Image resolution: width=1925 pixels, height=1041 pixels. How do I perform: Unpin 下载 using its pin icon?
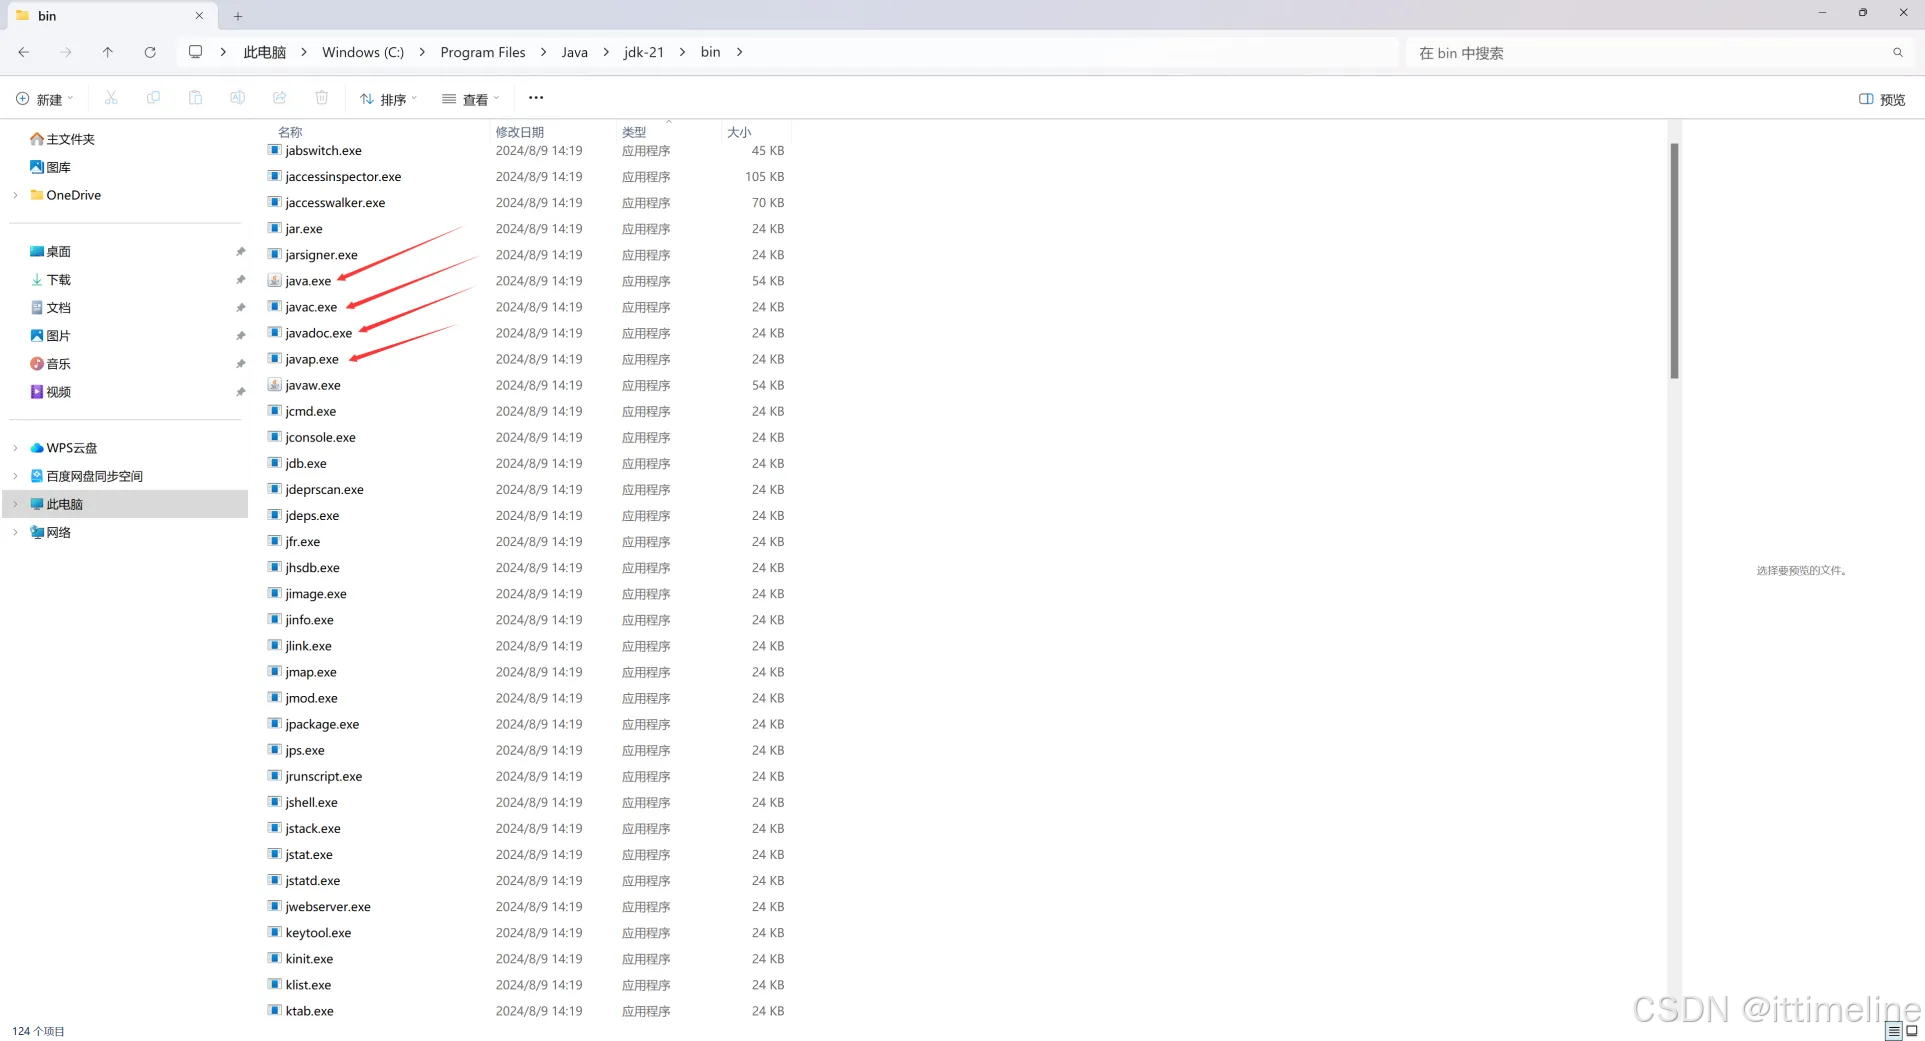click(x=240, y=280)
